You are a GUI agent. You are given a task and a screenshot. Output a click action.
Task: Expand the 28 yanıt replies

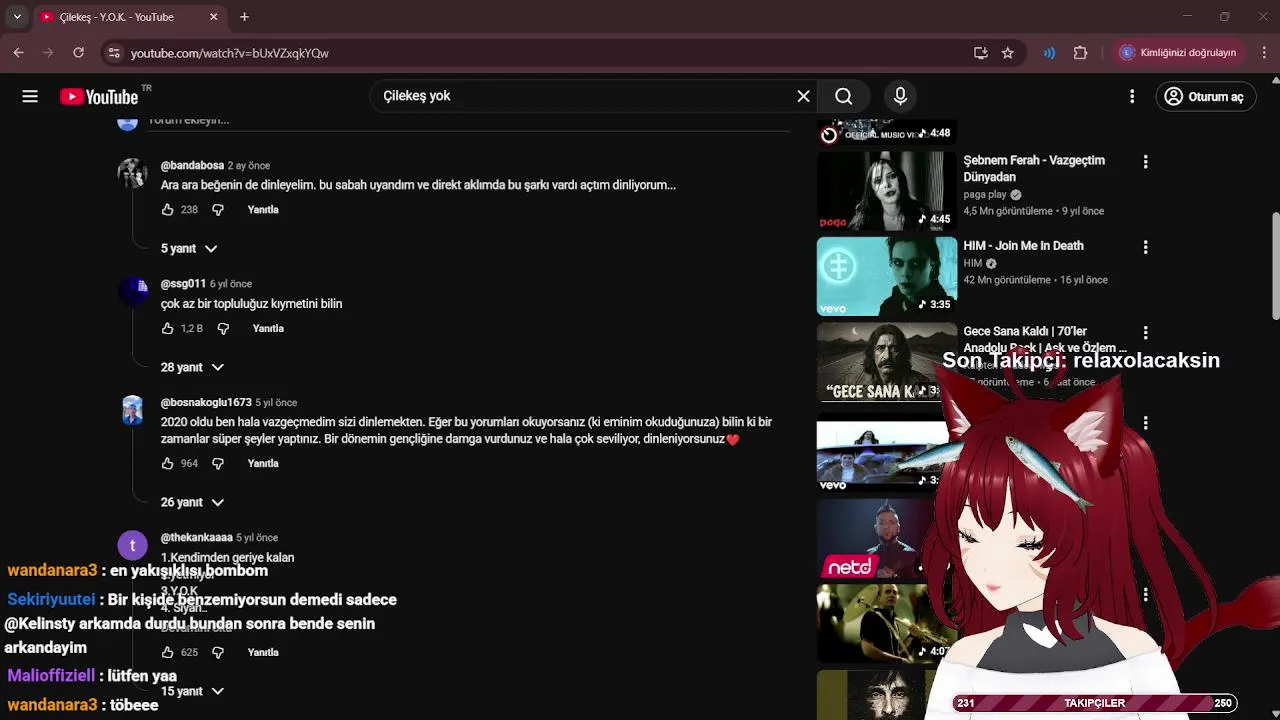192,367
